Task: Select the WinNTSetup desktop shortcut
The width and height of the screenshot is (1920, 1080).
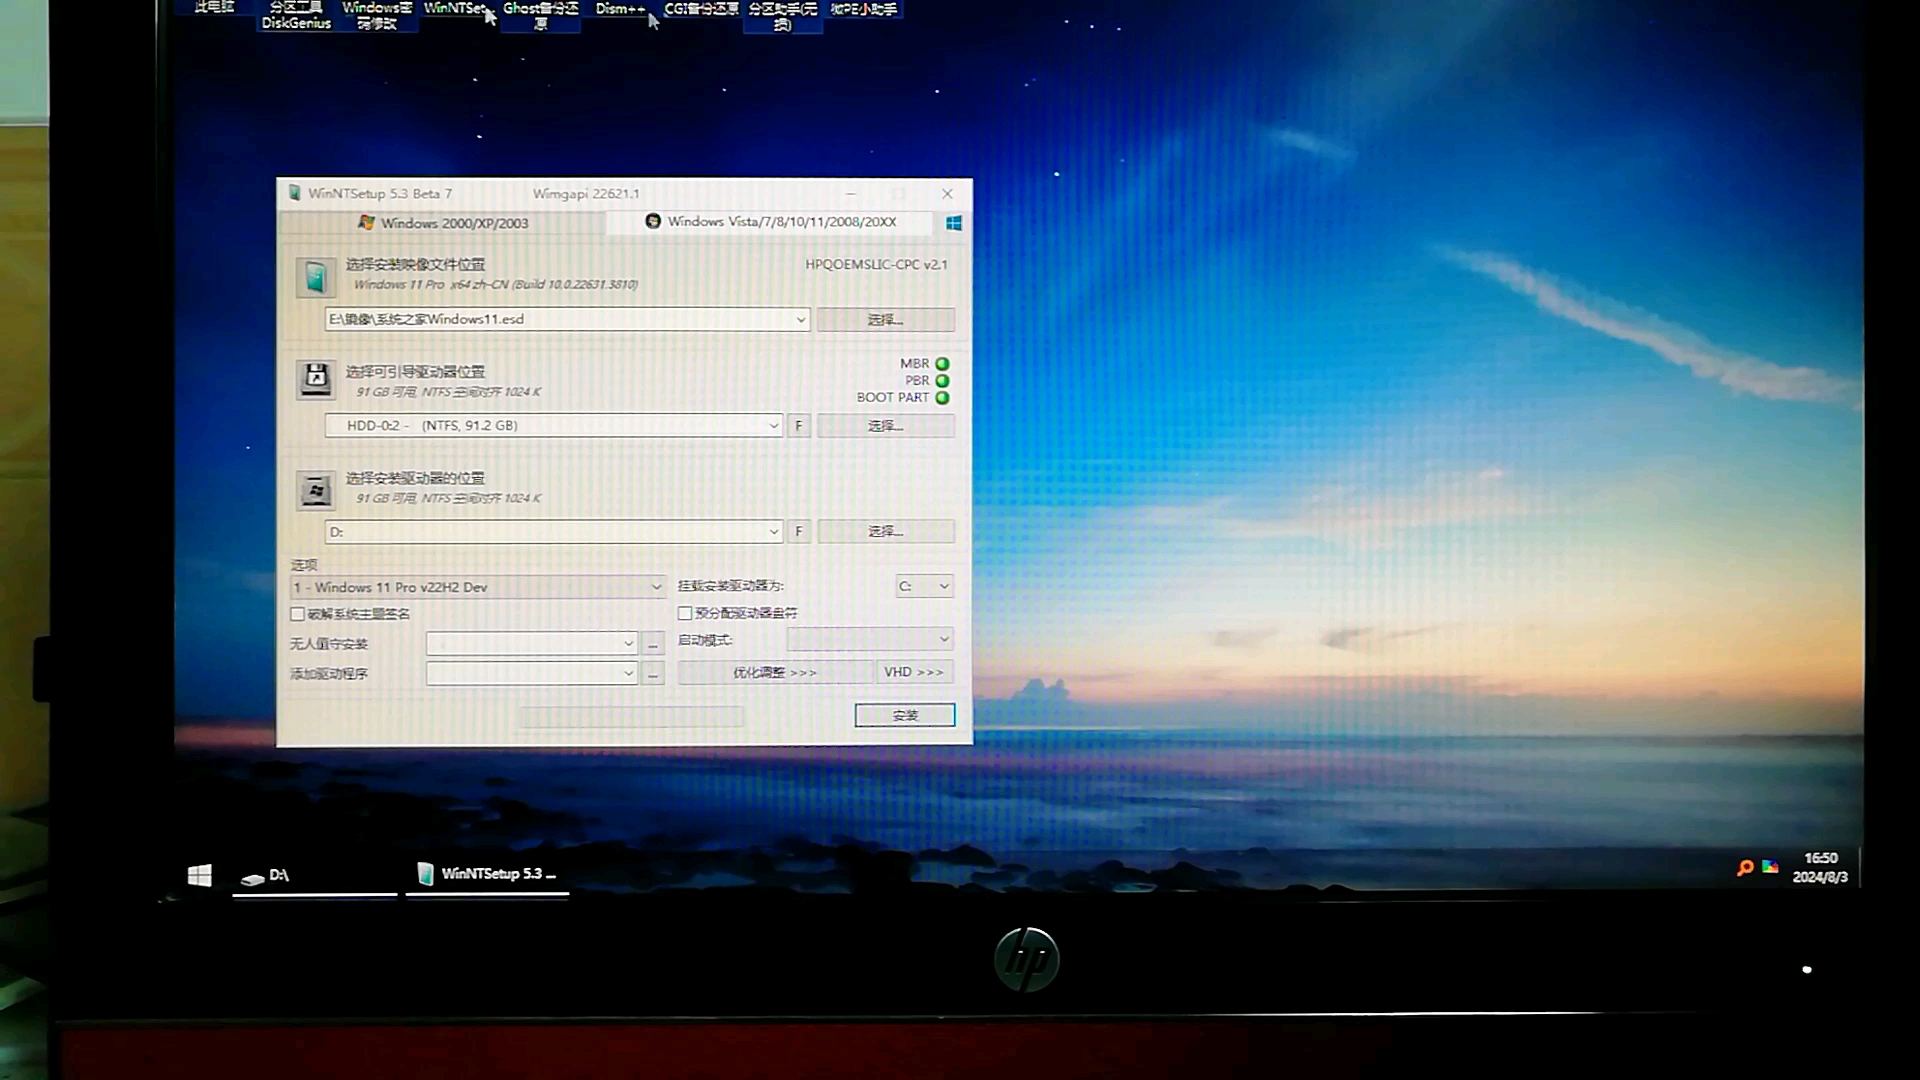Action: pyautogui.click(x=455, y=8)
